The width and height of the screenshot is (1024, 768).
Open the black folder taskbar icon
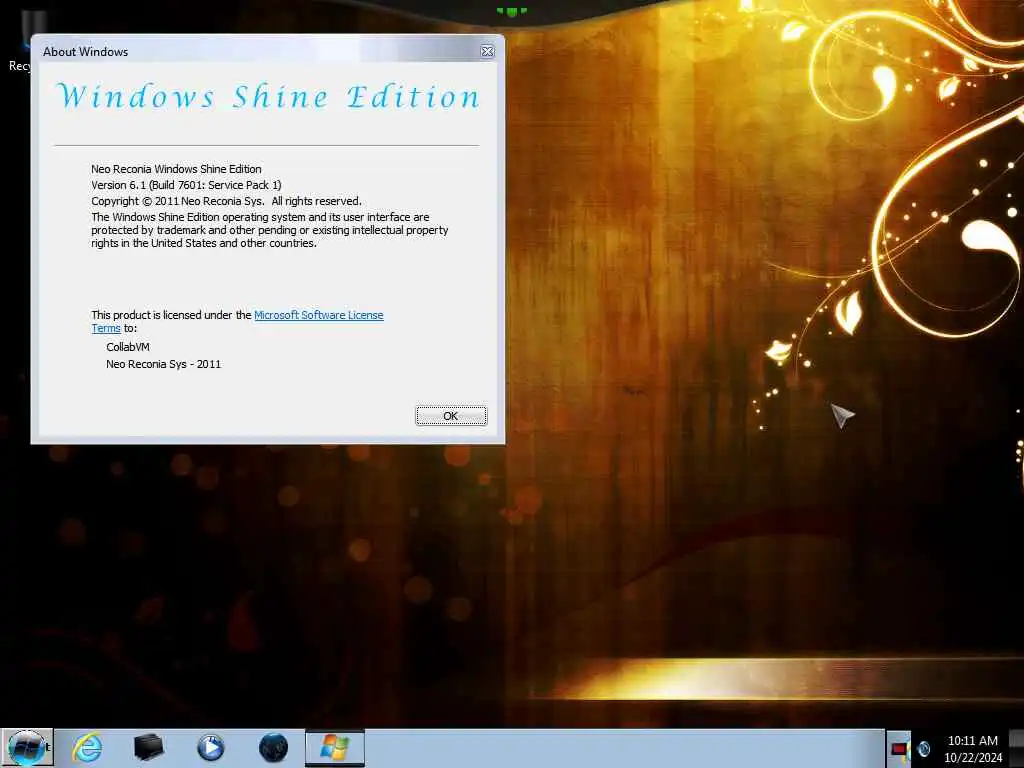pyautogui.click(x=148, y=748)
